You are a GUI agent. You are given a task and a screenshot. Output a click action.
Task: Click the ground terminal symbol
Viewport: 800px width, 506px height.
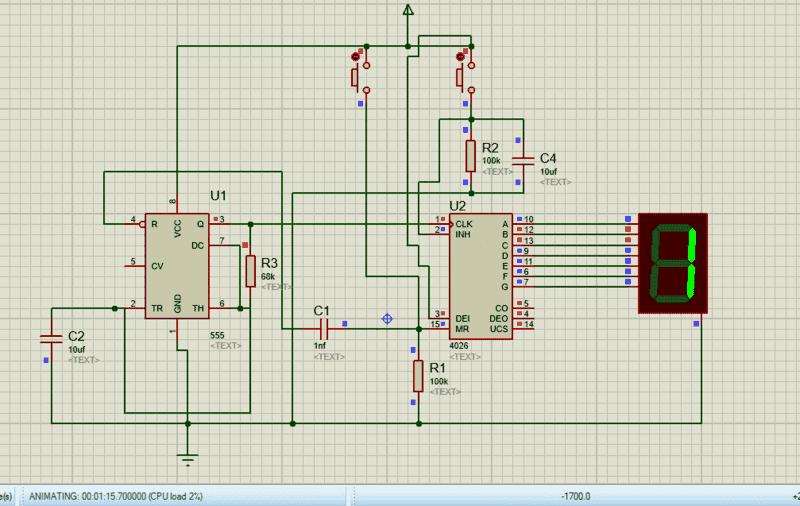point(187,459)
